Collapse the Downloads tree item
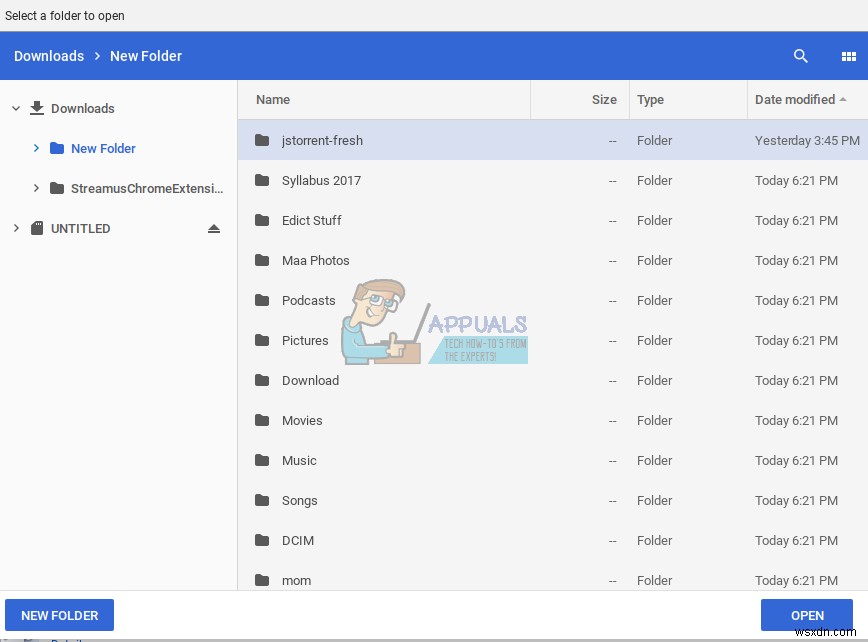This screenshot has height=642, width=868. pos(15,108)
